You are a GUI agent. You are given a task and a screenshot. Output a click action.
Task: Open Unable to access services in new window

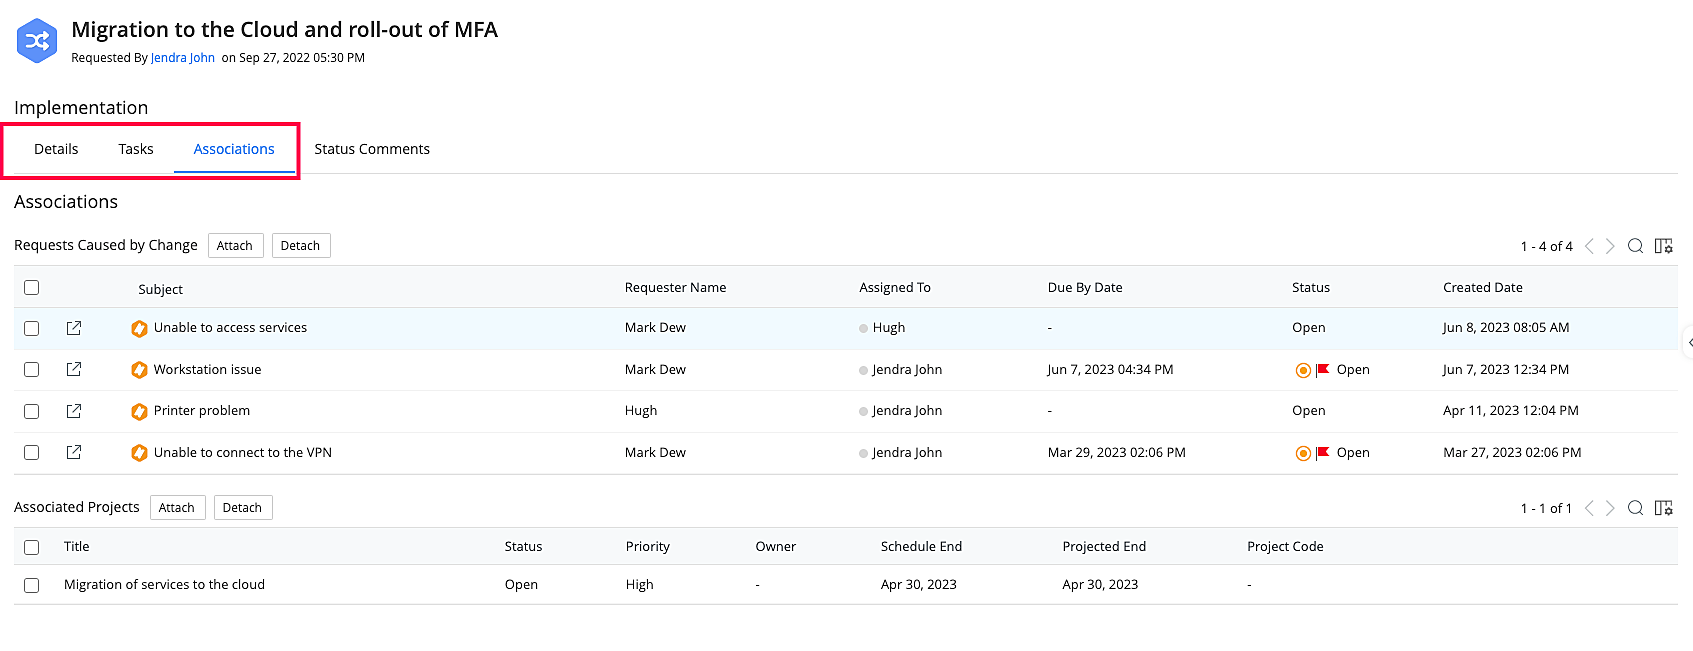click(x=74, y=328)
